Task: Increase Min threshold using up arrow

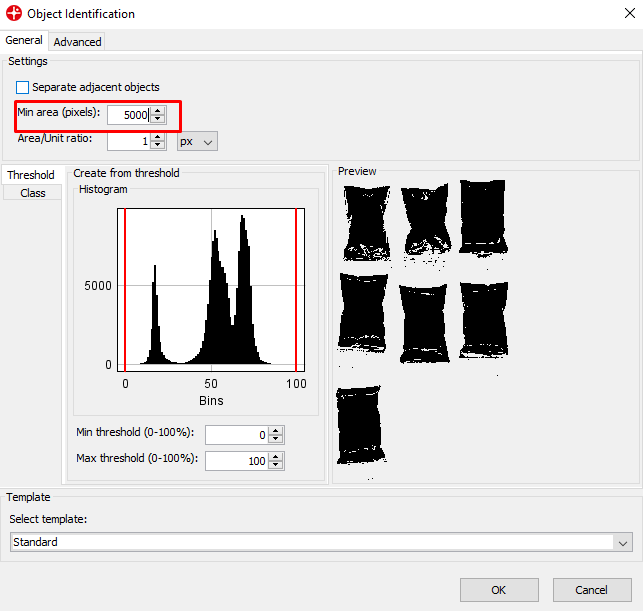Action: click(x=277, y=430)
